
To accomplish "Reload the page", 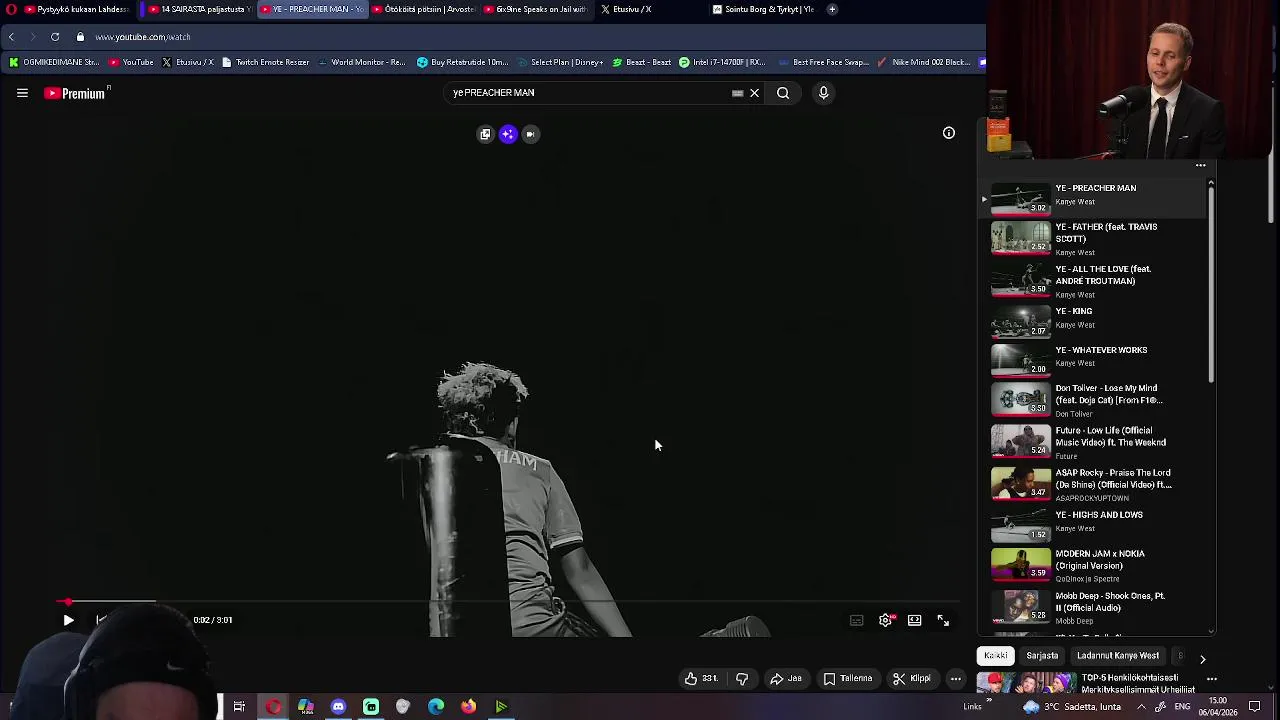I will coord(55,37).
